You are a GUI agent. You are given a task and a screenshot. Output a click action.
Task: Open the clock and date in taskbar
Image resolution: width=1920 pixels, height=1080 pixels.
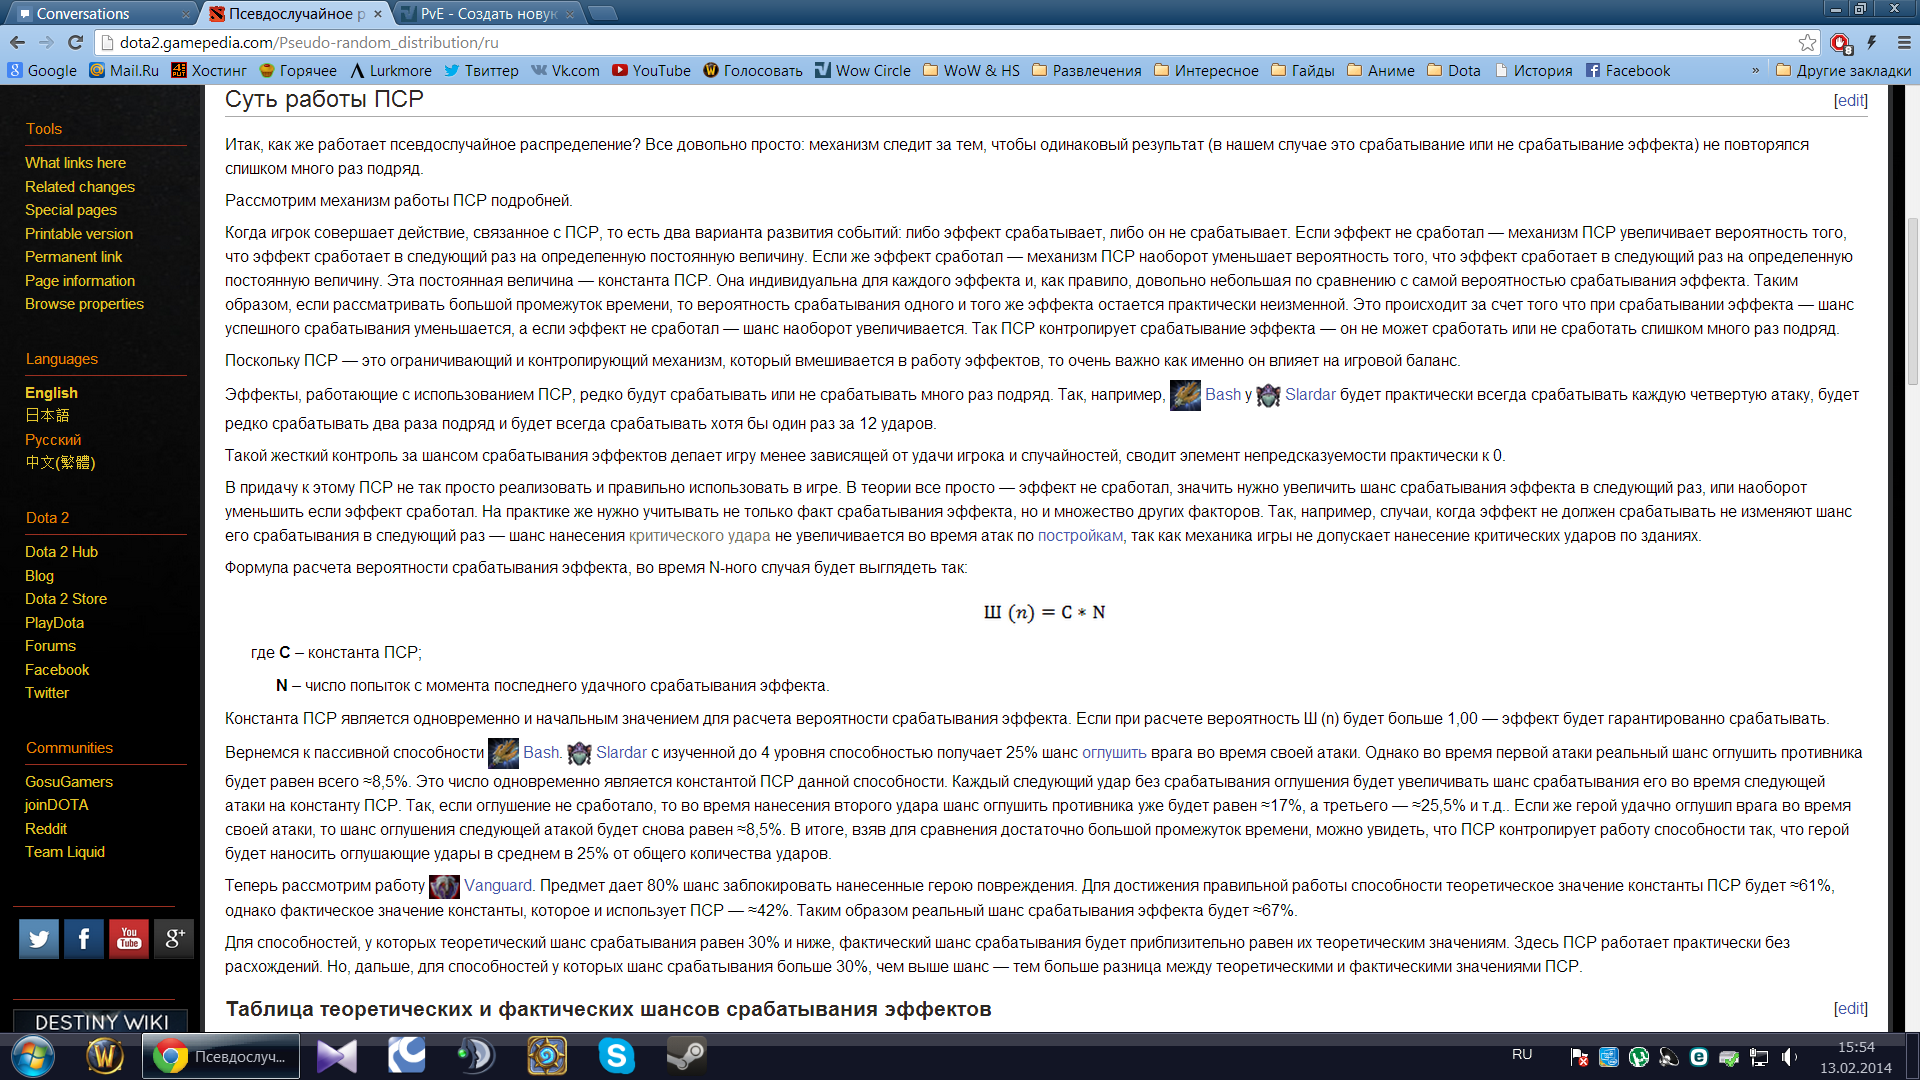click(1855, 1057)
